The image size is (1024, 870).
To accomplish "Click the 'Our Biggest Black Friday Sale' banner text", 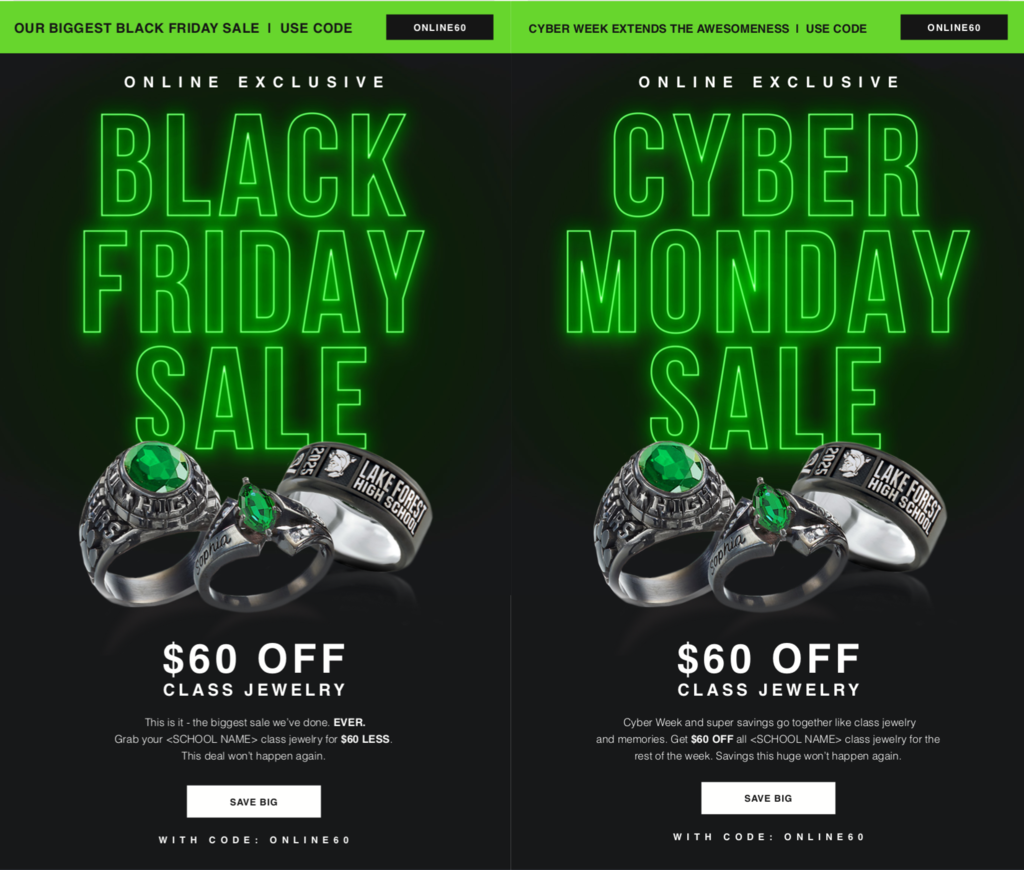I will [x=136, y=28].
